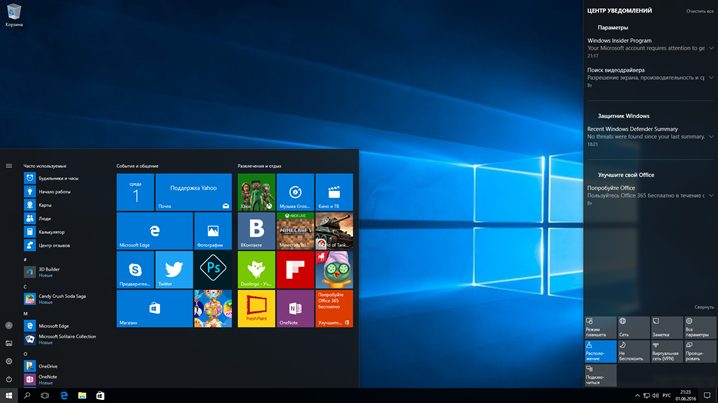Open the Minecraft tile
Viewport: 718px width, 403px height.
click(x=295, y=231)
